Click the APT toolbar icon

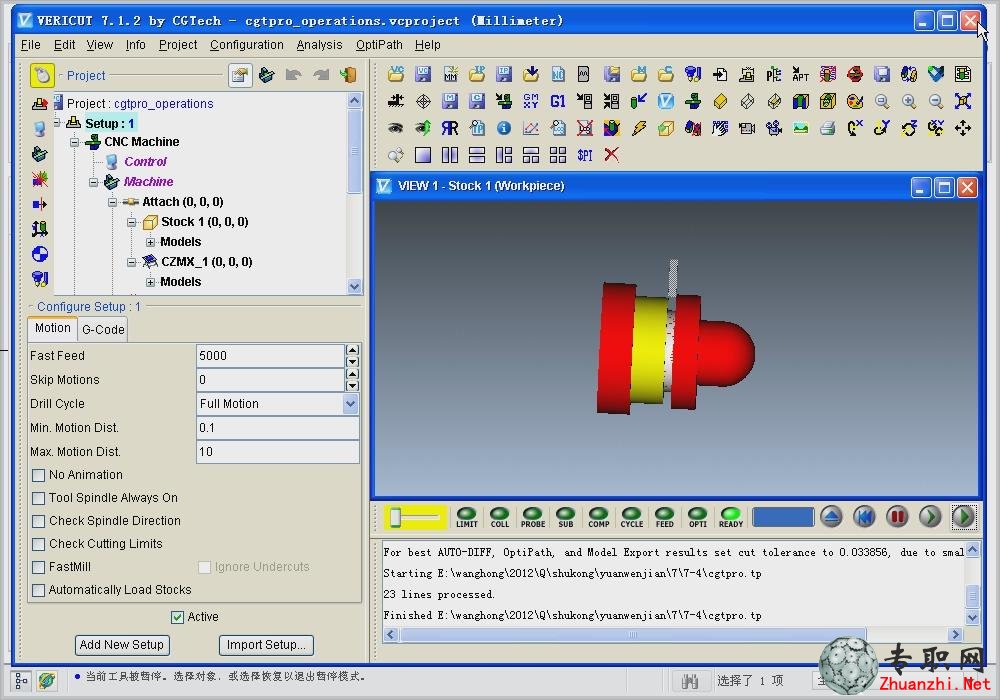pos(800,75)
